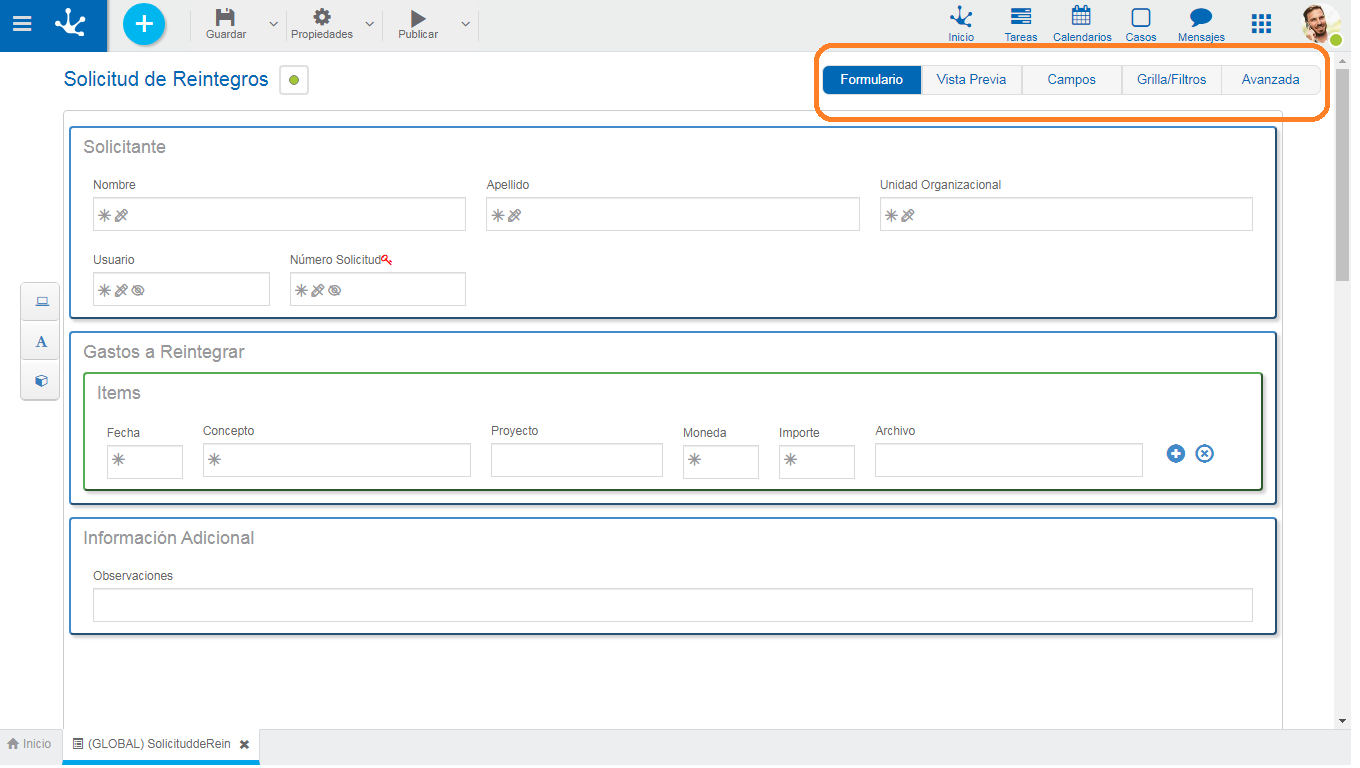
Task: Switch to the Formulario tab
Action: click(871, 80)
